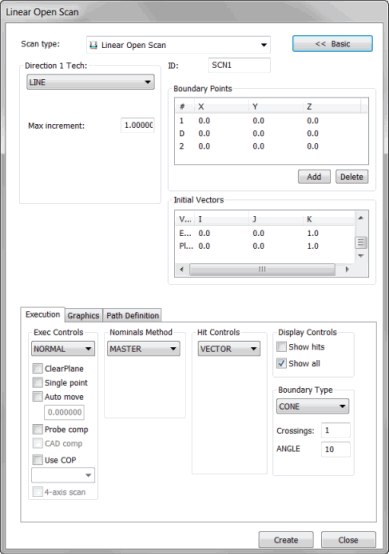Click the Add boundary point button
389x554 pixels.
(x=314, y=177)
